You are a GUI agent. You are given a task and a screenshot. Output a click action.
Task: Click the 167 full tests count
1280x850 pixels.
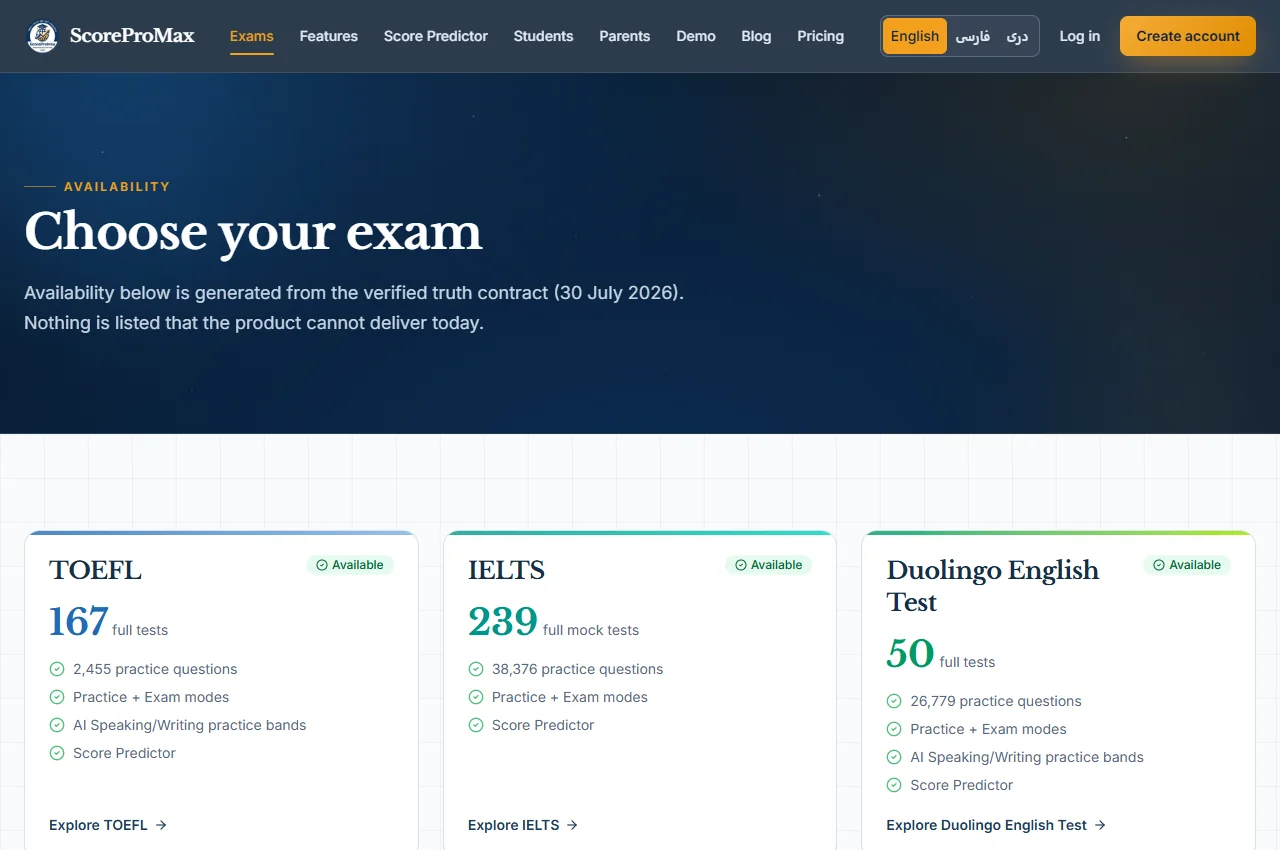coord(108,622)
